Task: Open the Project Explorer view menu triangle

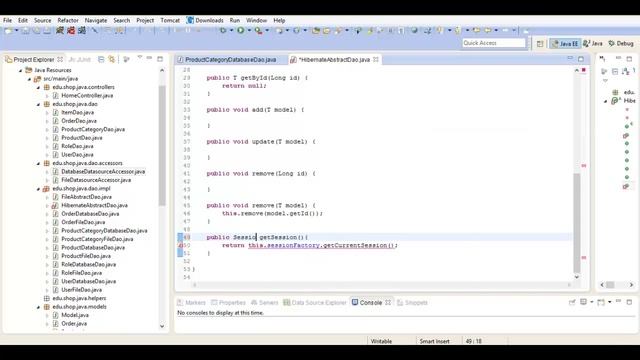Action: (x=140, y=58)
